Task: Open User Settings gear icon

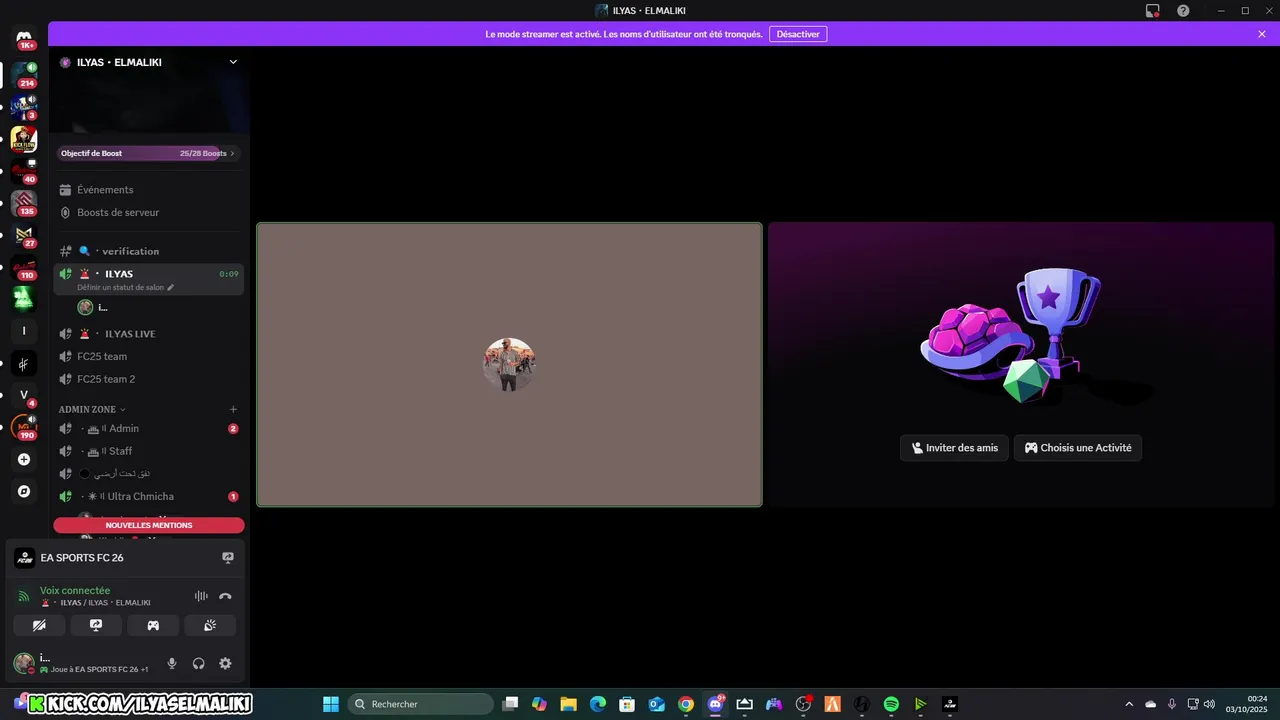Action: click(x=225, y=663)
